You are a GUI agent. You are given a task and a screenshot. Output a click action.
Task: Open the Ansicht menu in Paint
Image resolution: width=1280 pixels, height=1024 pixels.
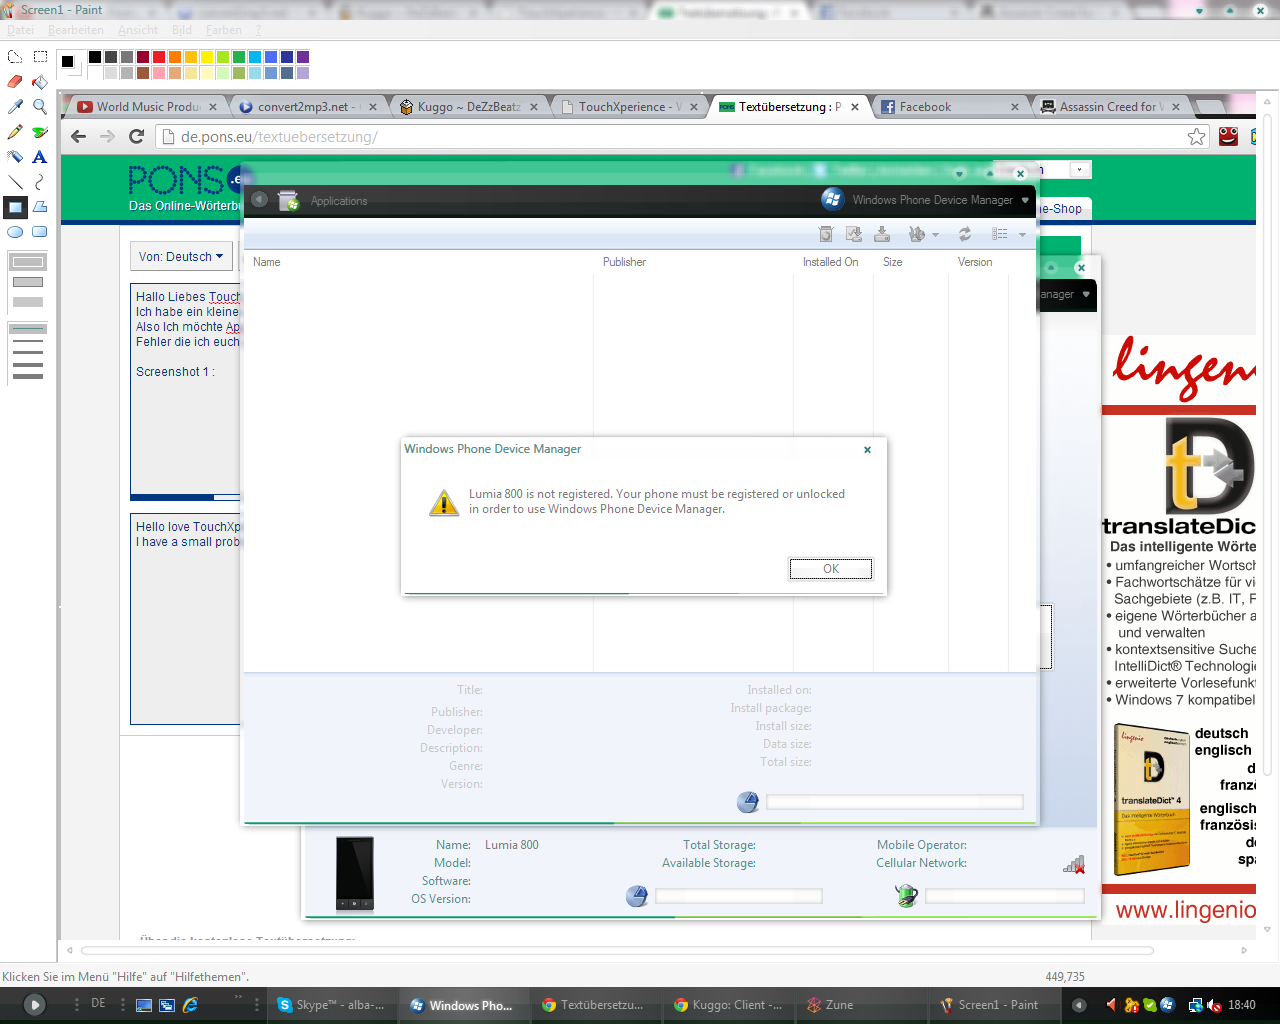point(138,30)
